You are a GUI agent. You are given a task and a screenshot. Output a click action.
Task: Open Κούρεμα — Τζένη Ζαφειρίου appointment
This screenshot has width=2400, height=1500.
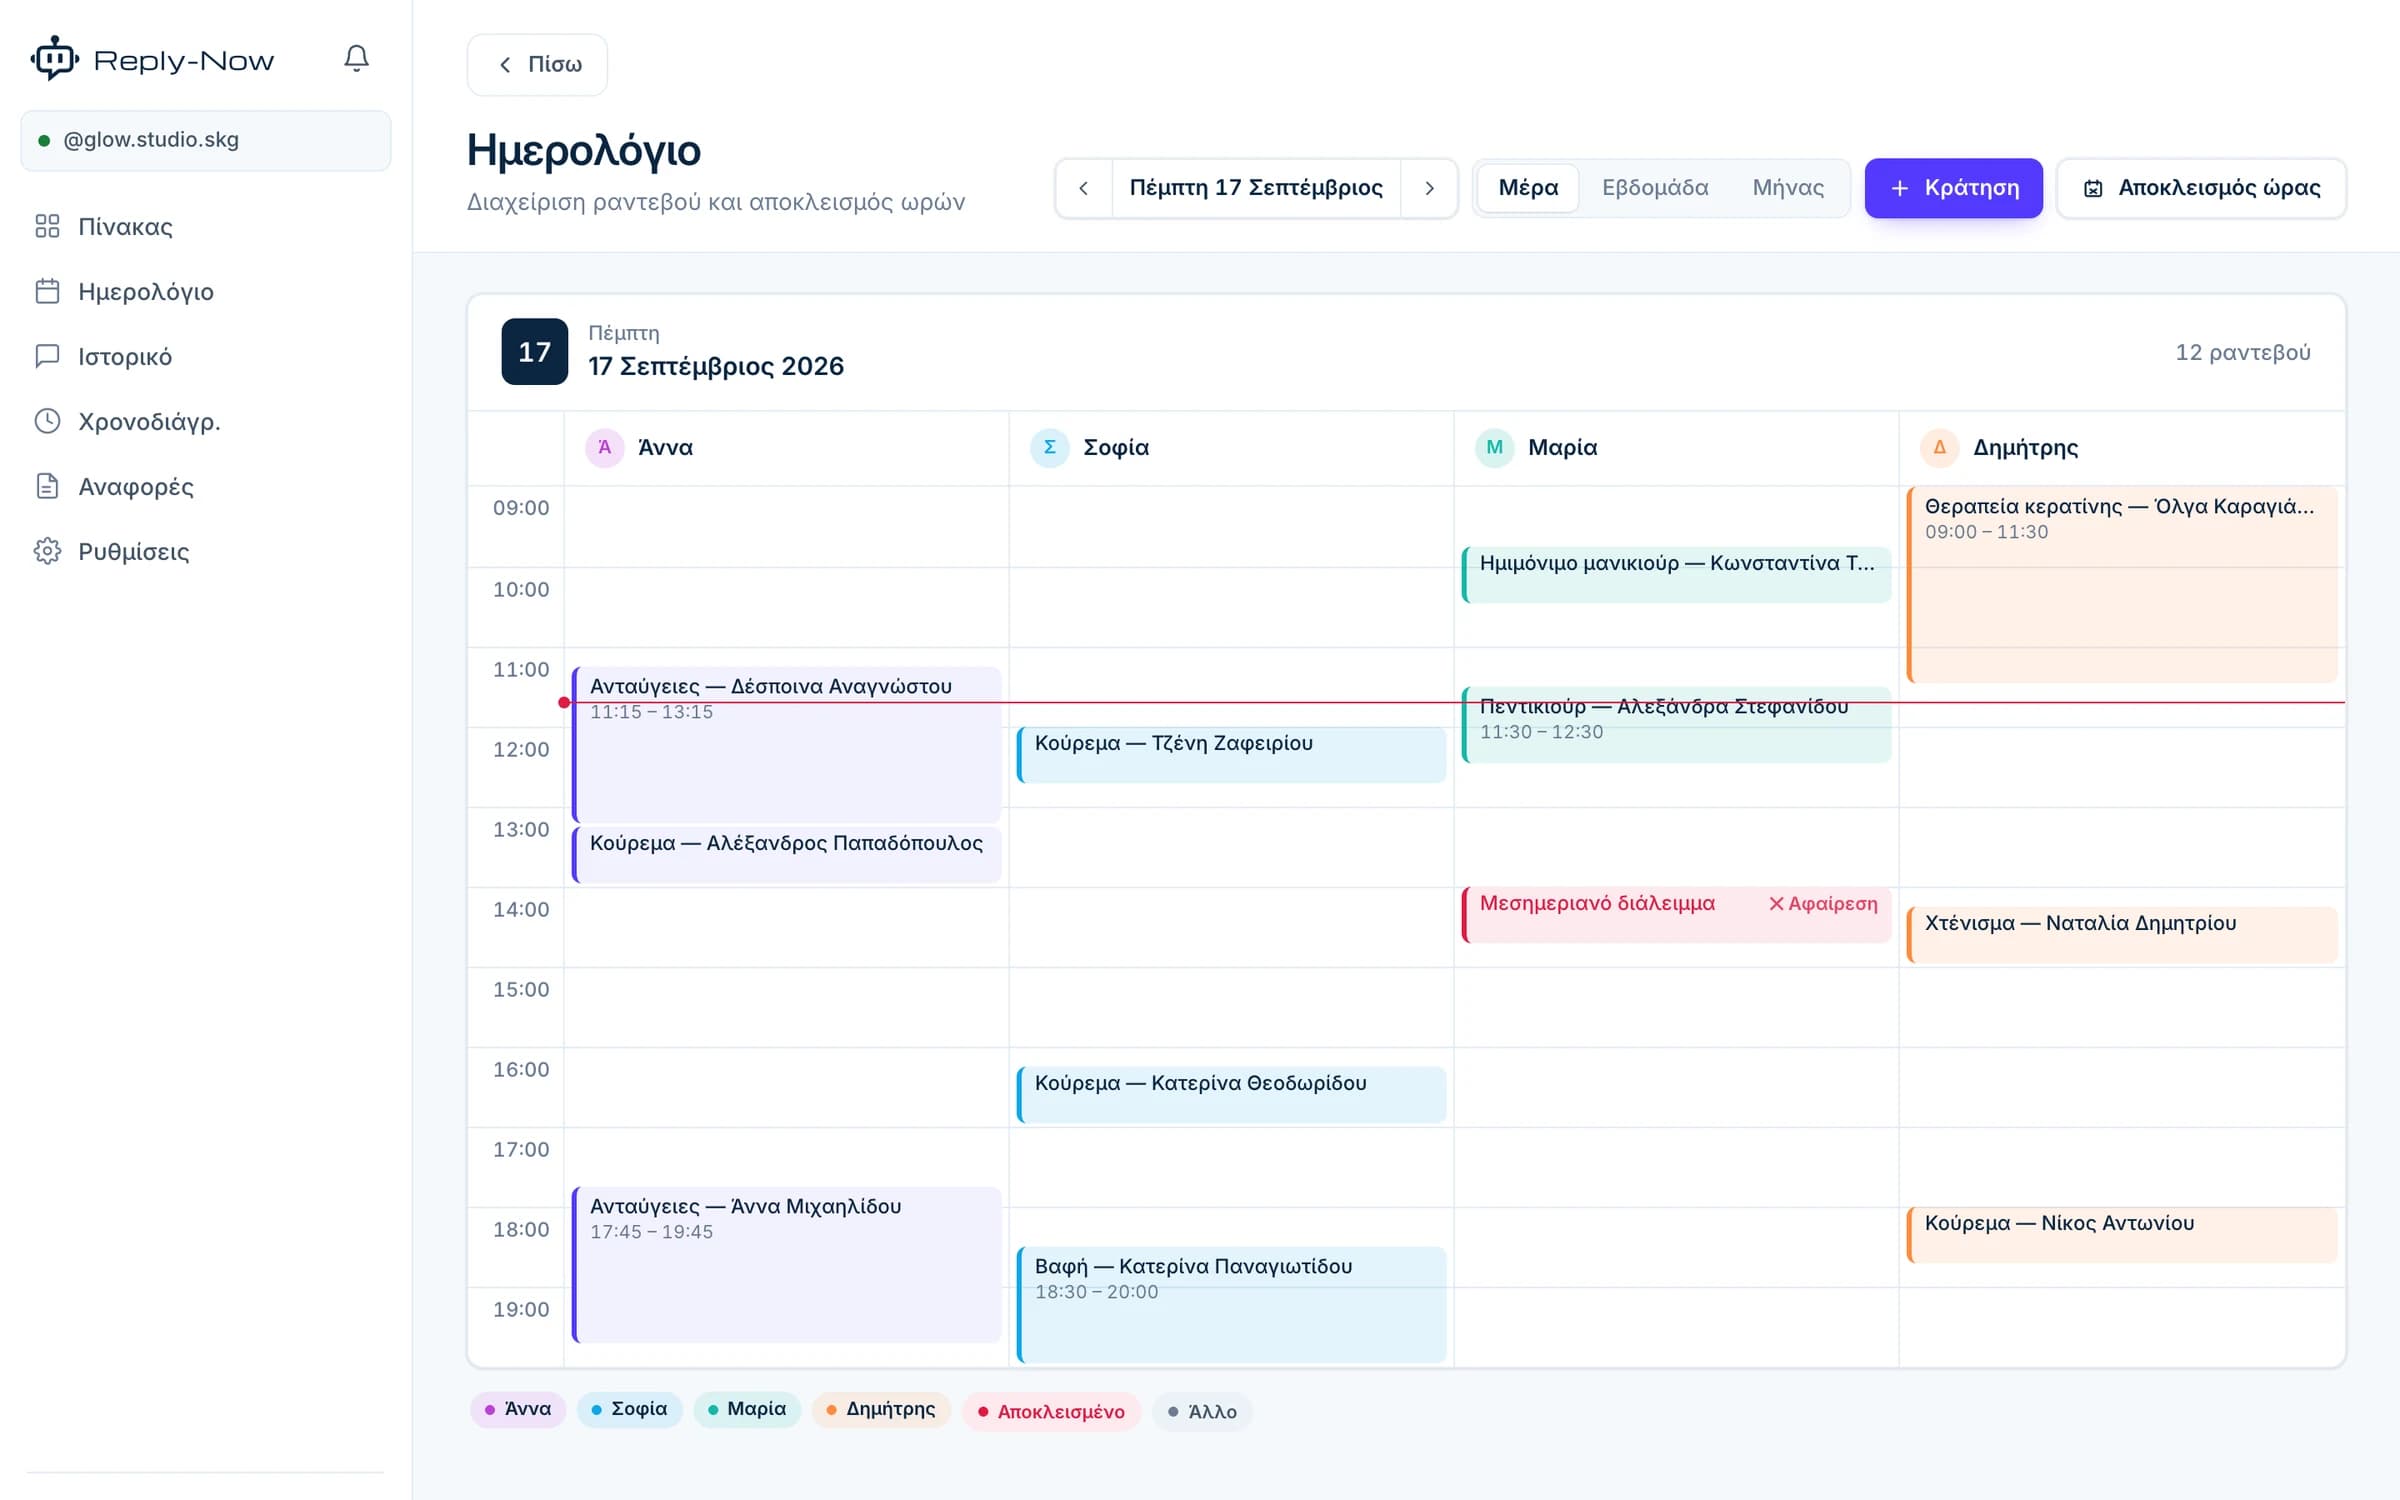point(1232,755)
